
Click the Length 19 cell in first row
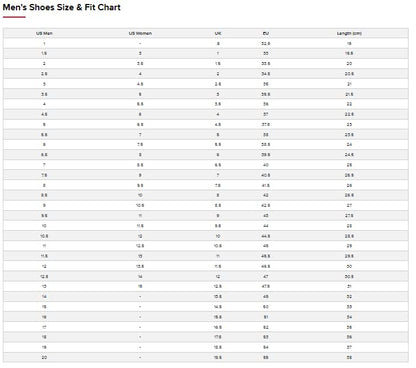(349, 44)
